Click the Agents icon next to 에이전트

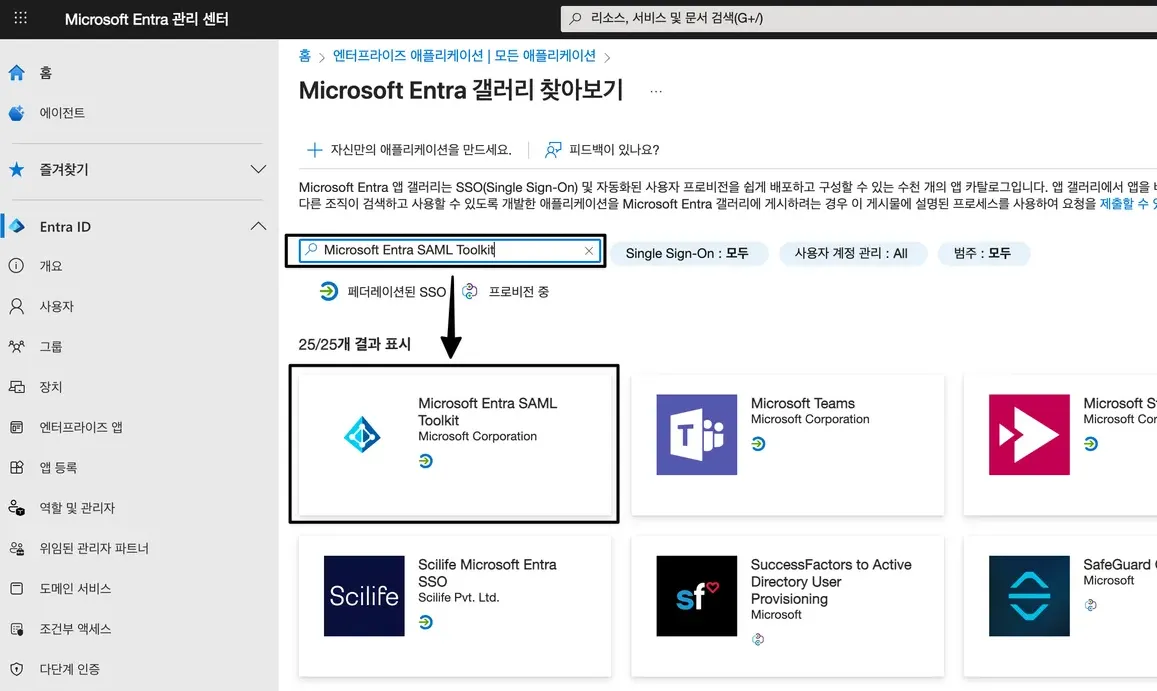pyautogui.click(x=16, y=113)
